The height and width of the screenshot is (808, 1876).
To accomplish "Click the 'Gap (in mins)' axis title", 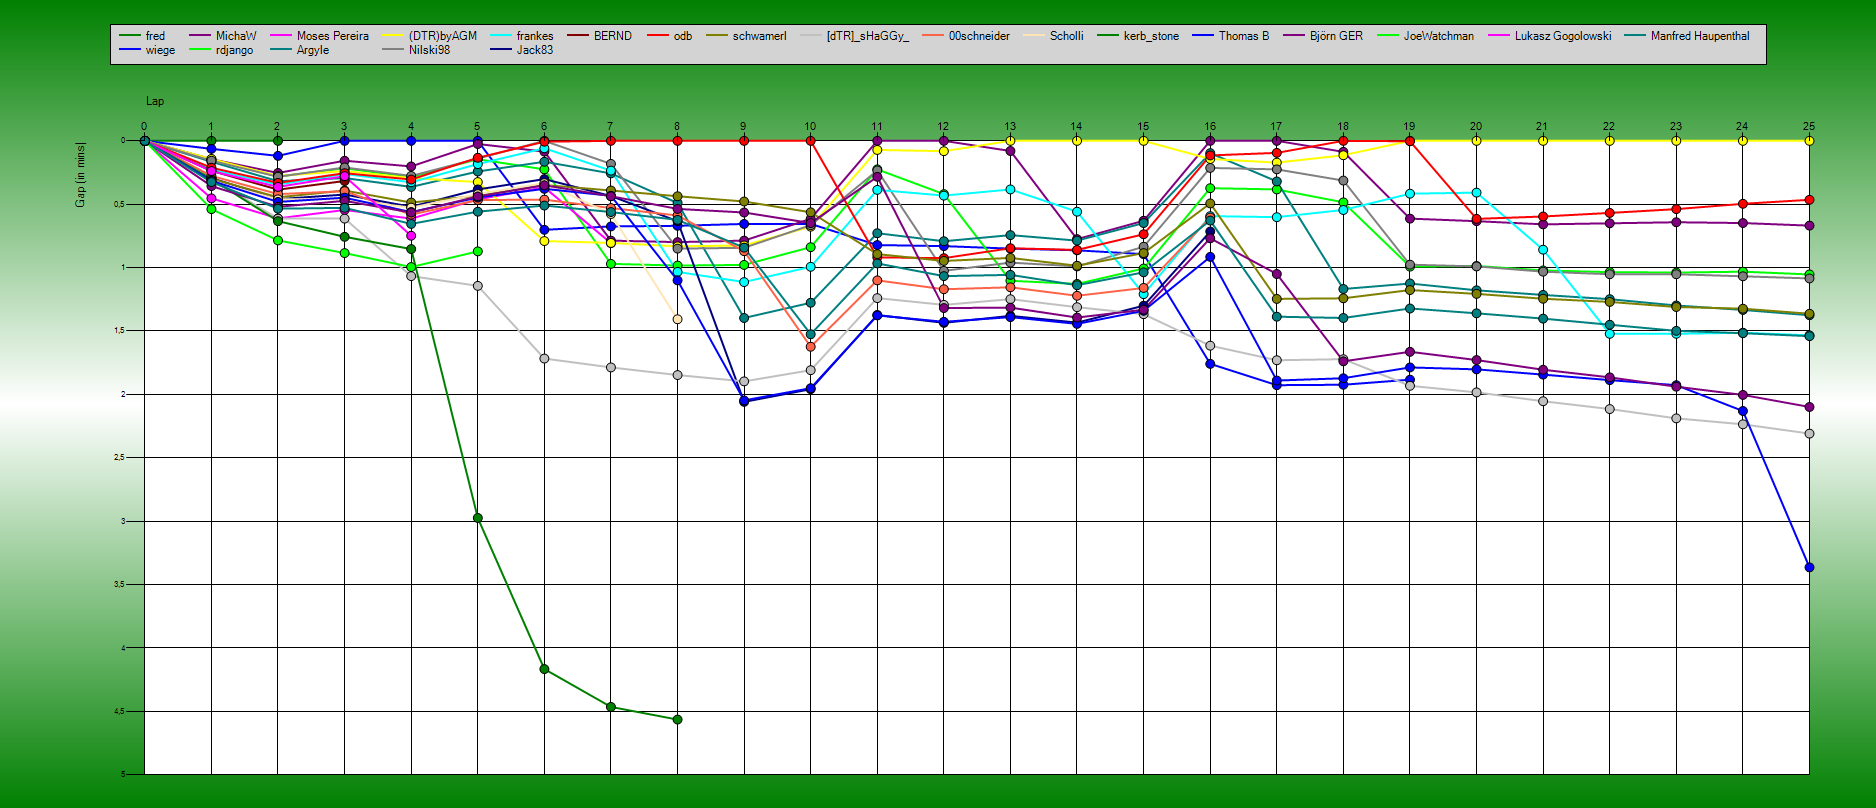I will (80, 175).
